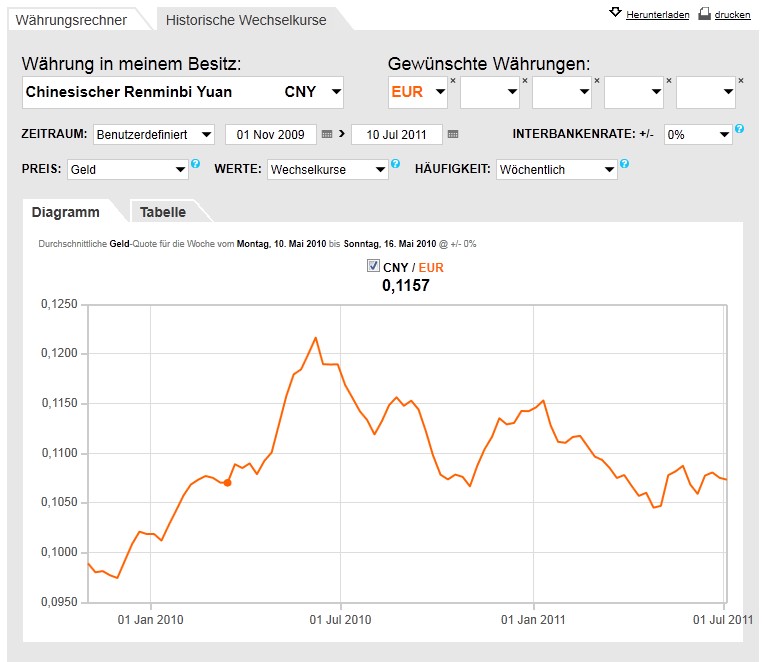Open the end date calendar icon

pyautogui.click(x=453, y=134)
